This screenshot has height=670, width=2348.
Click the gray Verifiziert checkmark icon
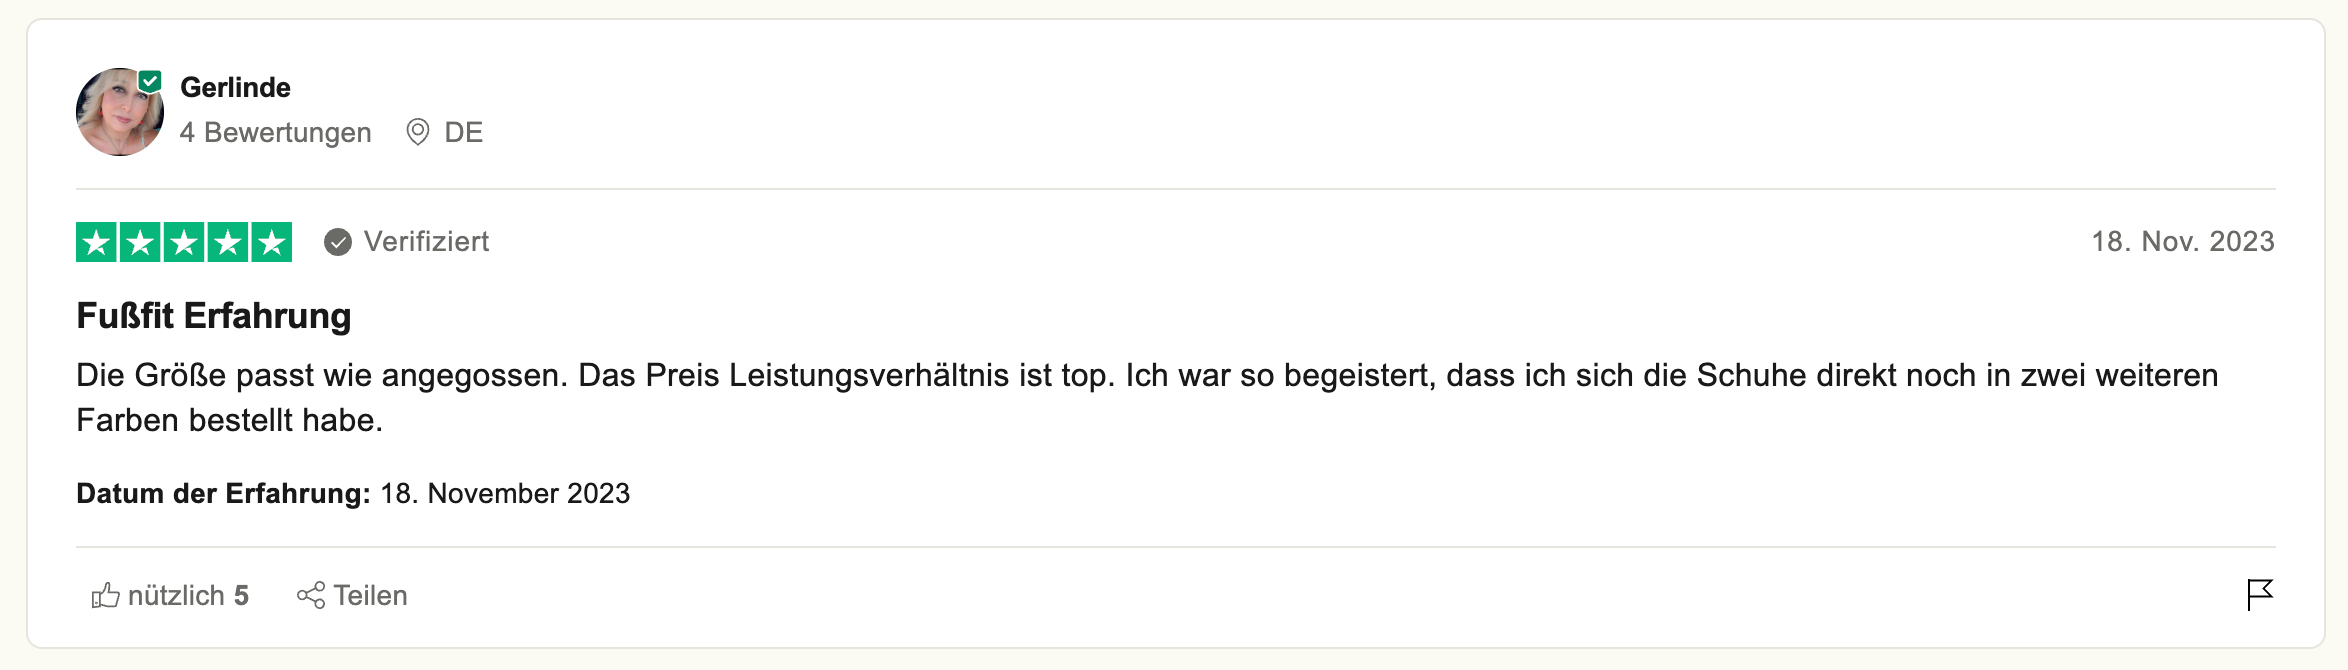[338, 242]
